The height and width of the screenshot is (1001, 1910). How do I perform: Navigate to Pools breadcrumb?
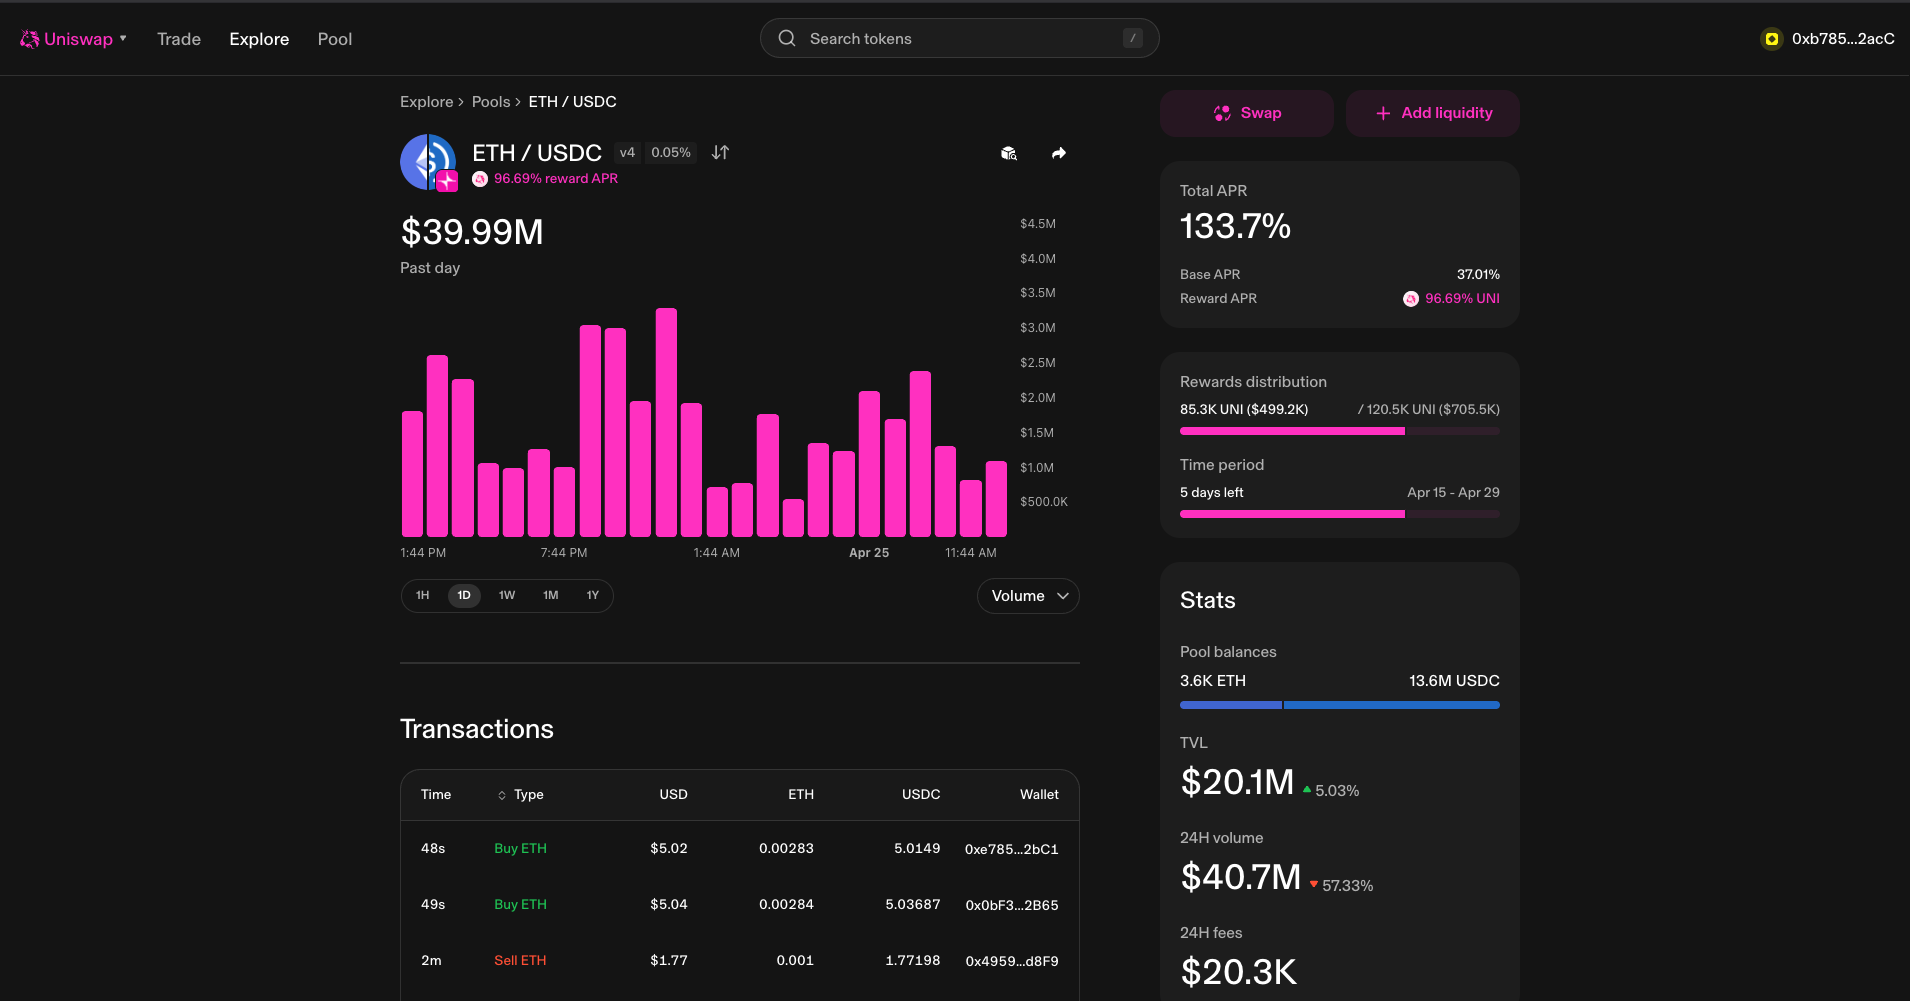click(x=491, y=102)
